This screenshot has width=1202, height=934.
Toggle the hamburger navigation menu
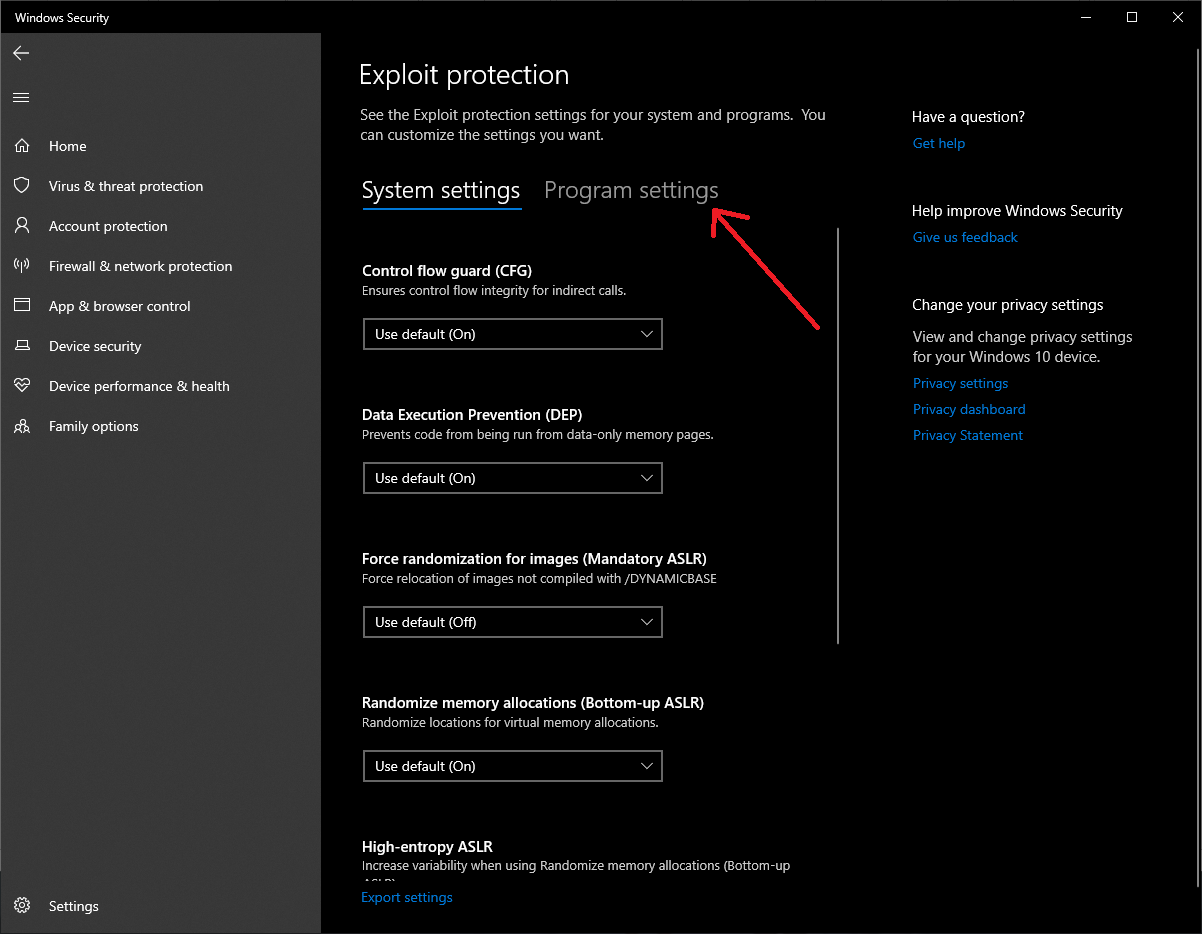click(21, 97)
